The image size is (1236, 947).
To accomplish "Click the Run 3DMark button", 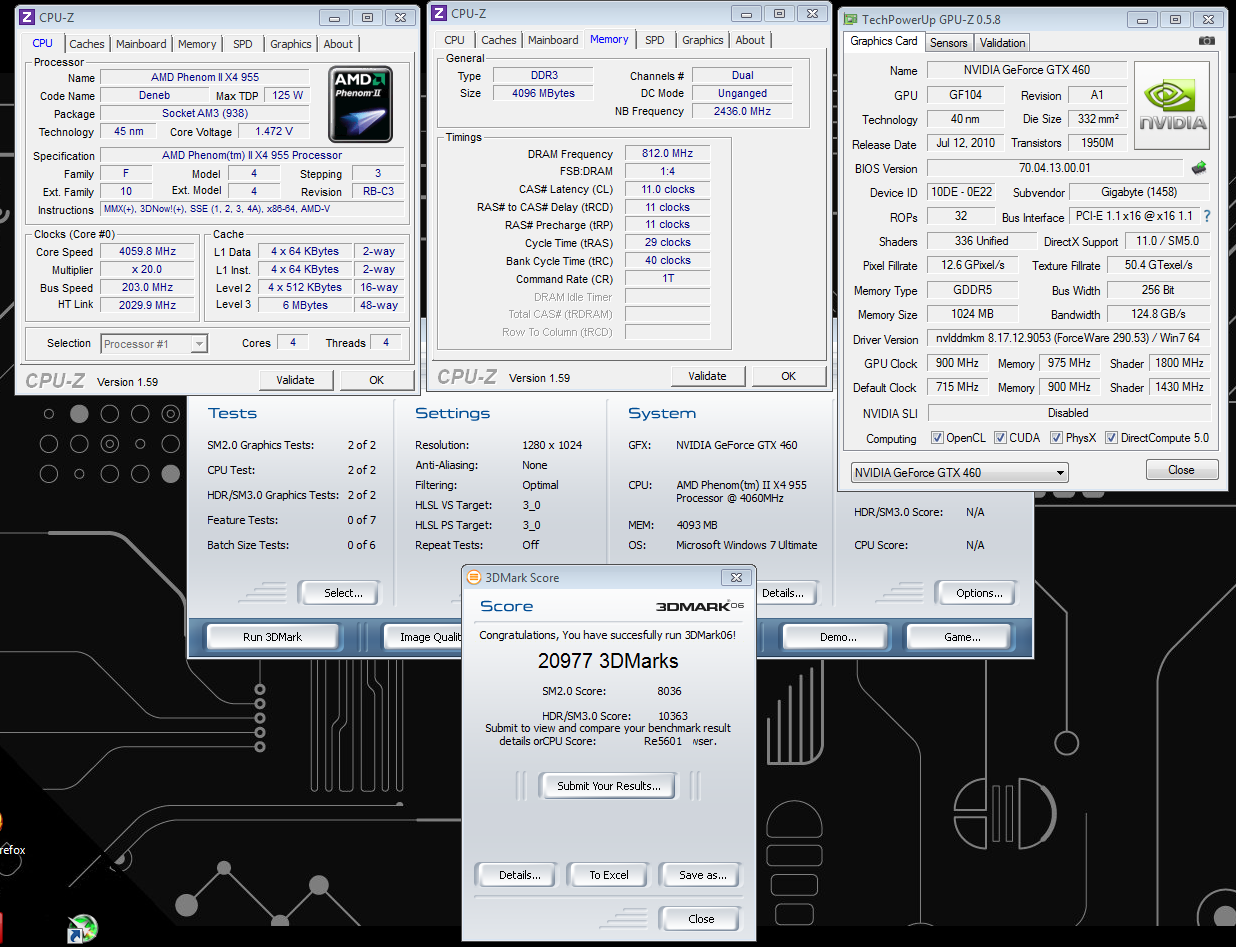I will tap(273, 637).
